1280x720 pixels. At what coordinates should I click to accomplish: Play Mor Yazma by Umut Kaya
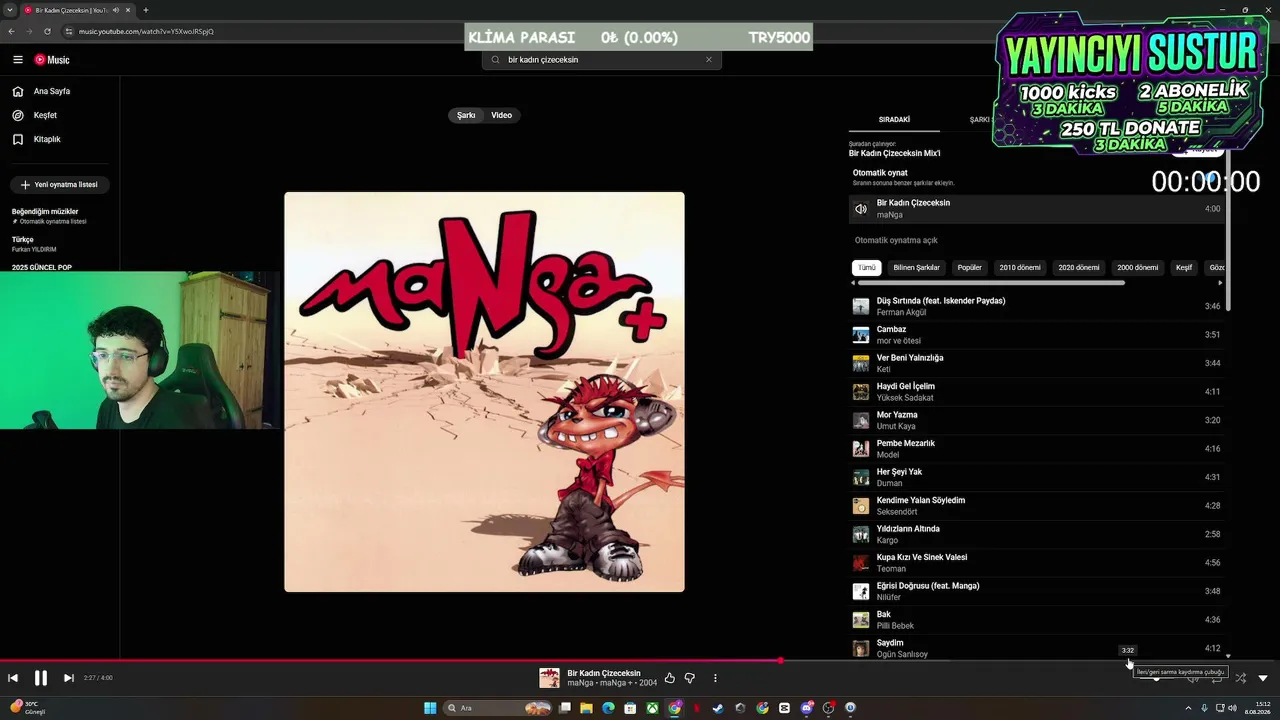click(1036, 420)
